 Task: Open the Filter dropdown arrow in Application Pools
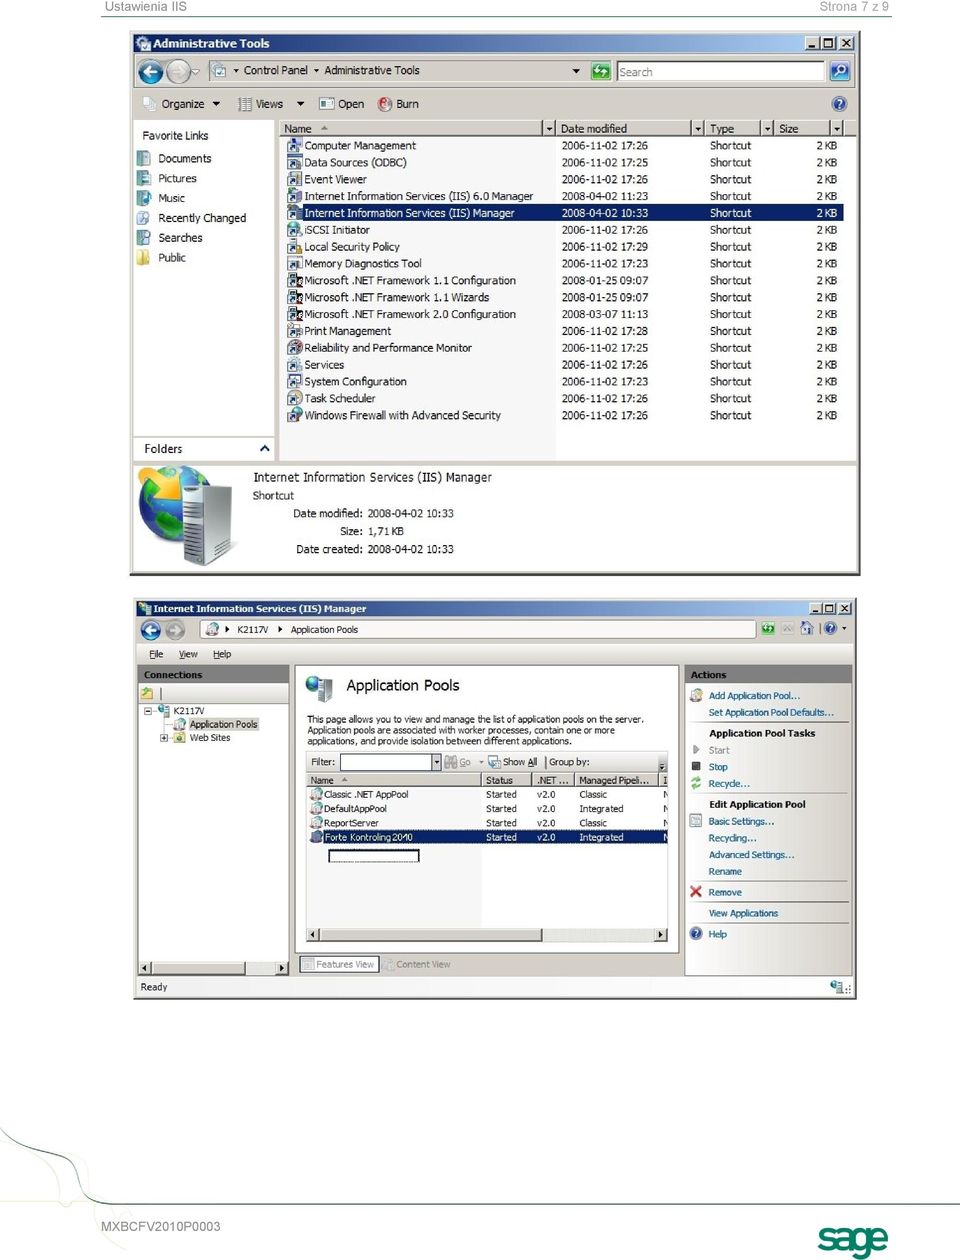(x=436, y=762)
